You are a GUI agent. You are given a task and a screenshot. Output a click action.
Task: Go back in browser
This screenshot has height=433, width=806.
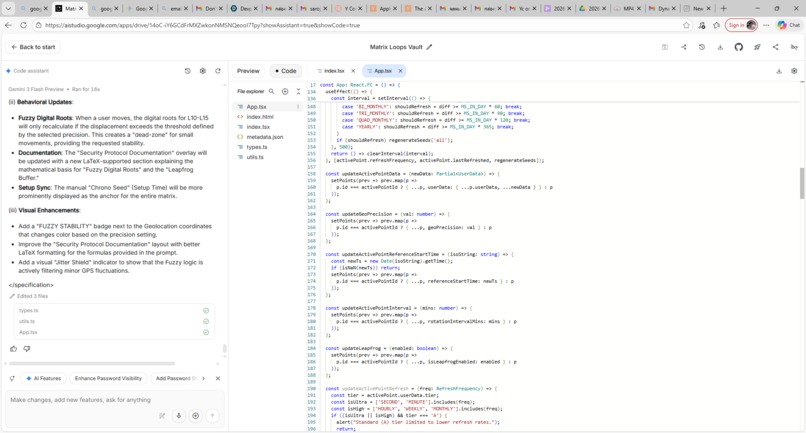pos(8,25)
